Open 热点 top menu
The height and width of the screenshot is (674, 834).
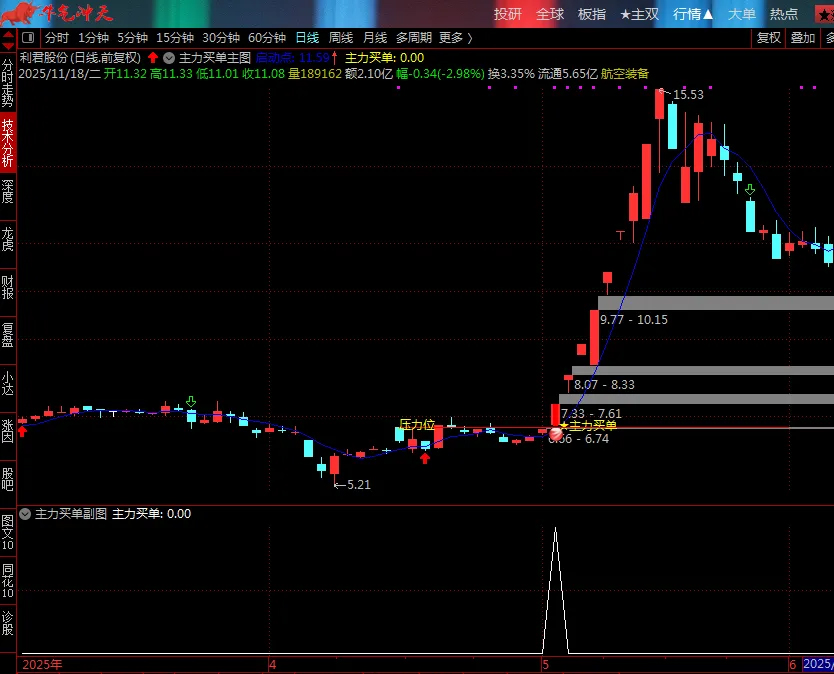(x=784, y=14)
